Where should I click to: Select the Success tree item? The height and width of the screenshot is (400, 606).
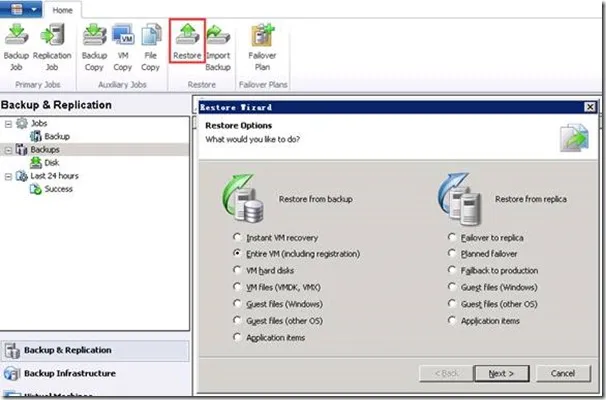coord(58,189)
